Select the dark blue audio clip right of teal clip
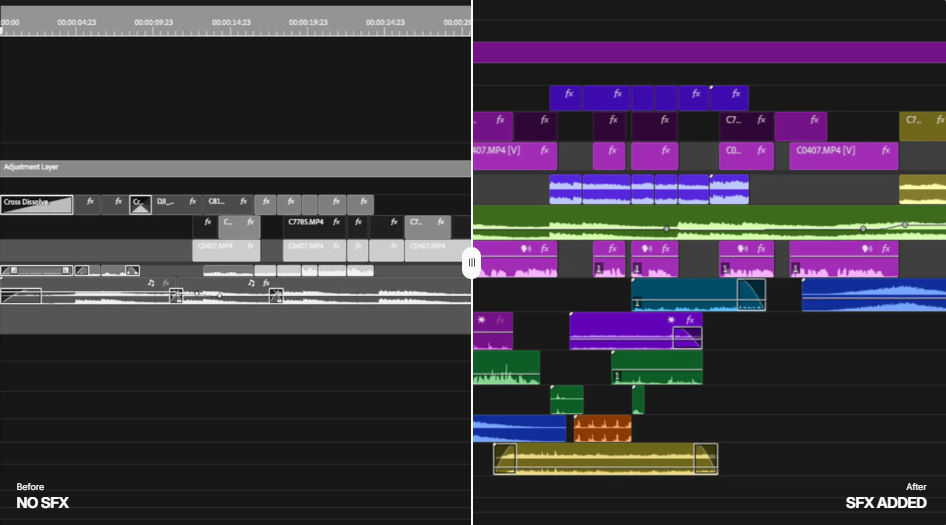The width and height of the screenshot is (946, 525). (873, 294)
